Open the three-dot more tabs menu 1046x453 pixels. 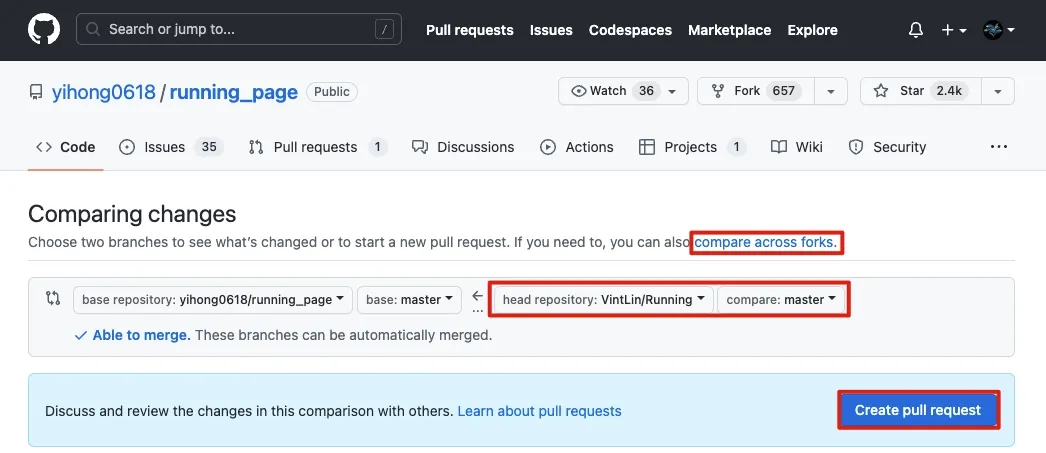[x=999, y=147]
